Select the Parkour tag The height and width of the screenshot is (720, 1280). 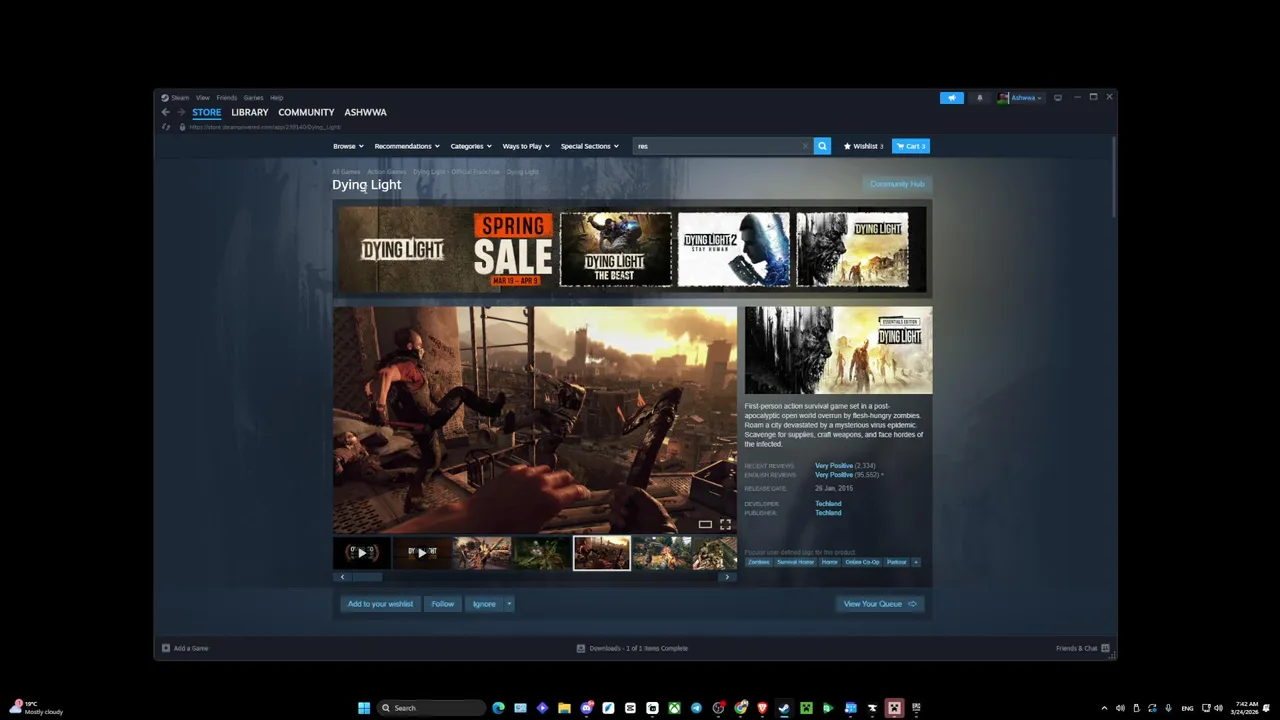[897, 562]
